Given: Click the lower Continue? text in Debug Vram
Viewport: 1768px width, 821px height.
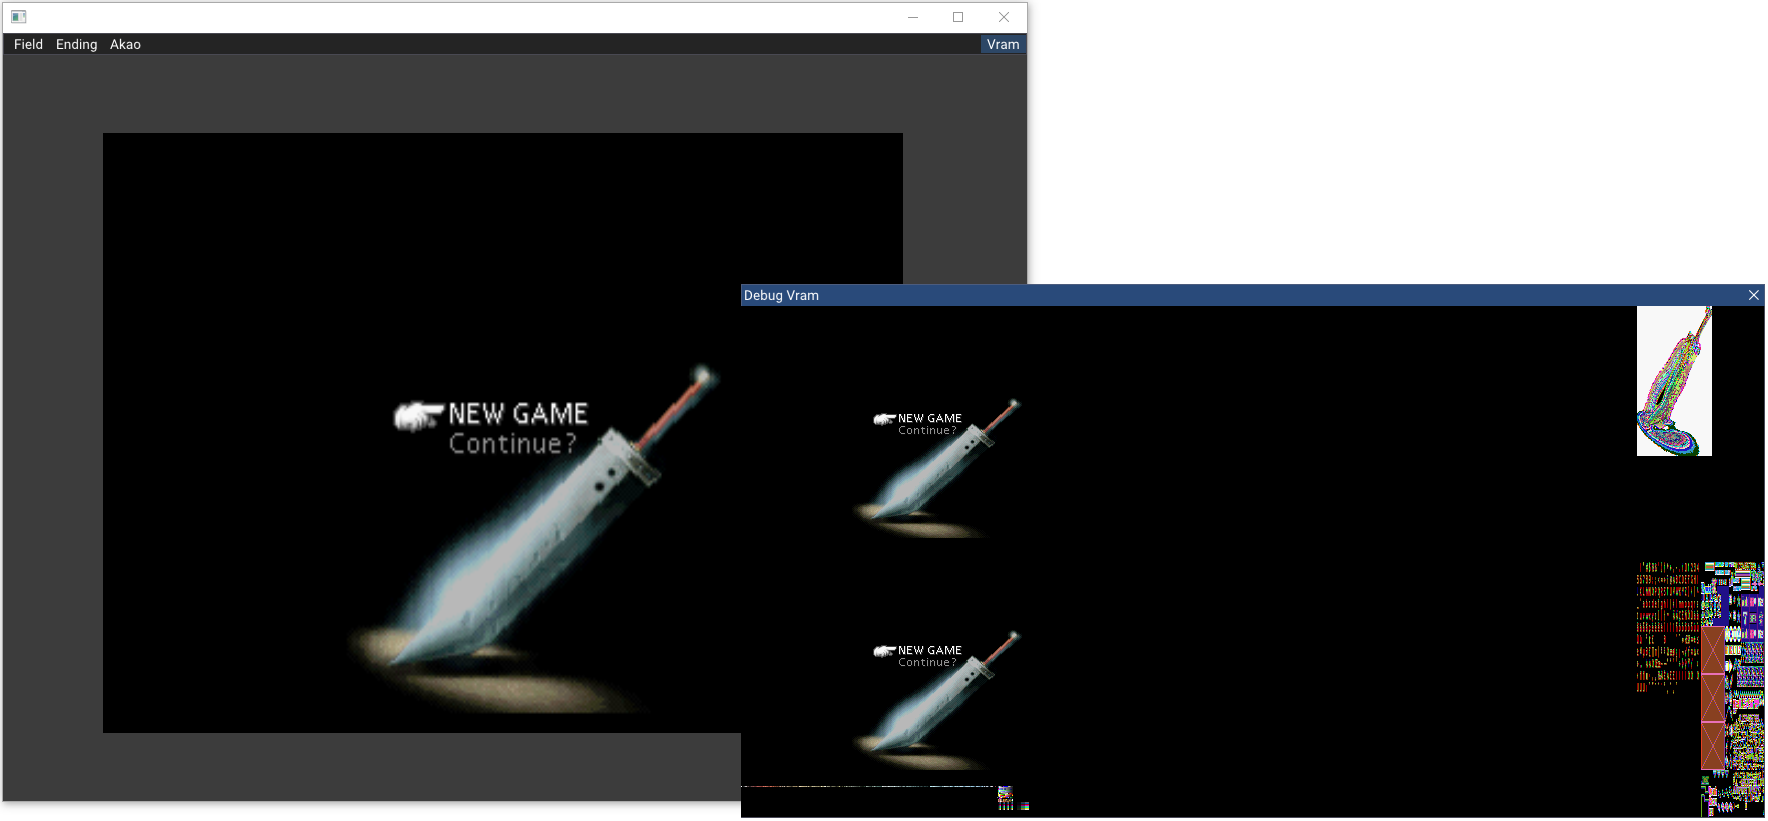Looking at the screenshot, I should (927, 663).
